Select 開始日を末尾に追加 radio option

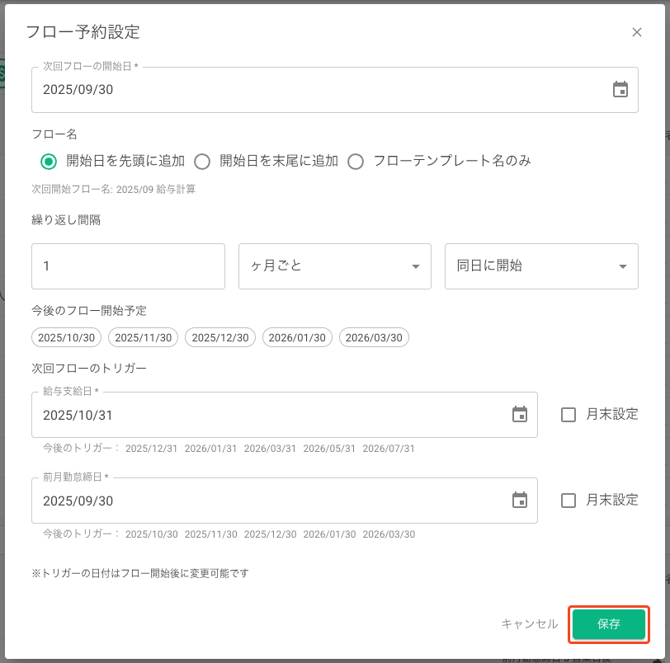(202, 161)
